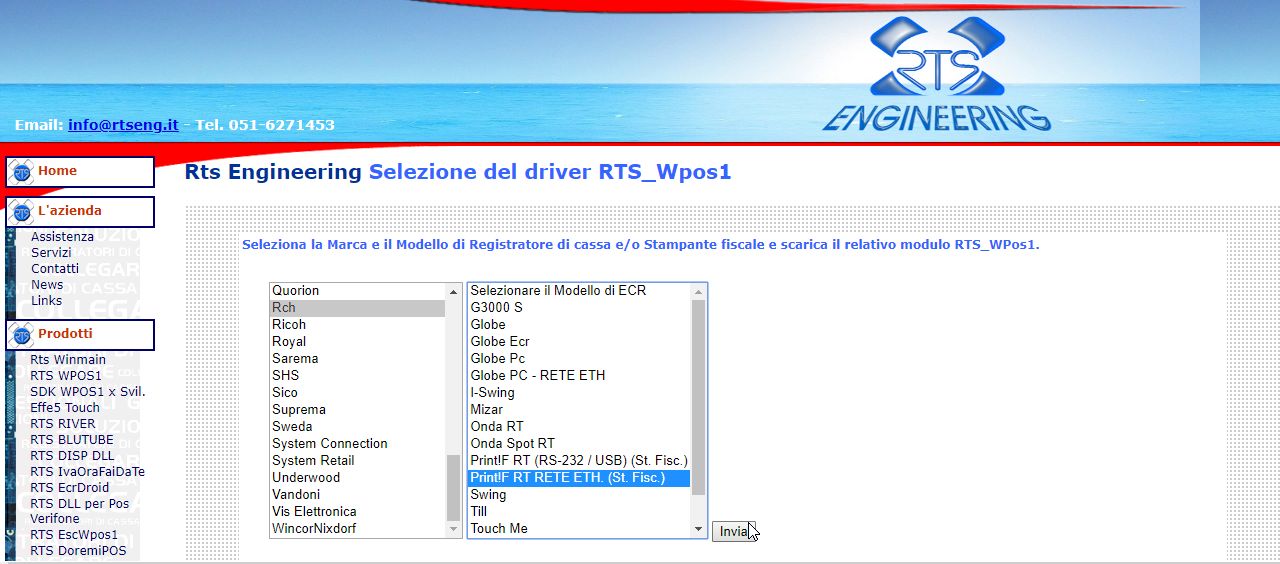Click the info@rtseng.it email link
The image size is (1280, 564).
(x=123, y=125)
